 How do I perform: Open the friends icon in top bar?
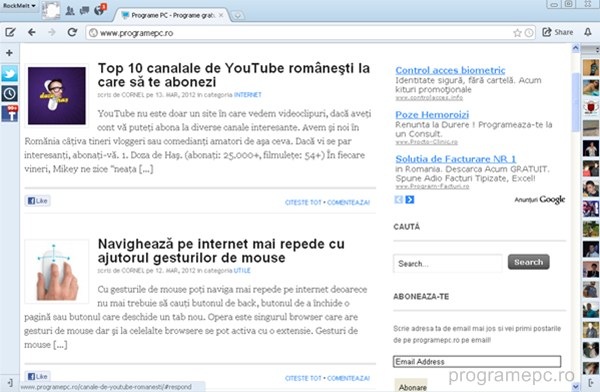click(70, 11)
